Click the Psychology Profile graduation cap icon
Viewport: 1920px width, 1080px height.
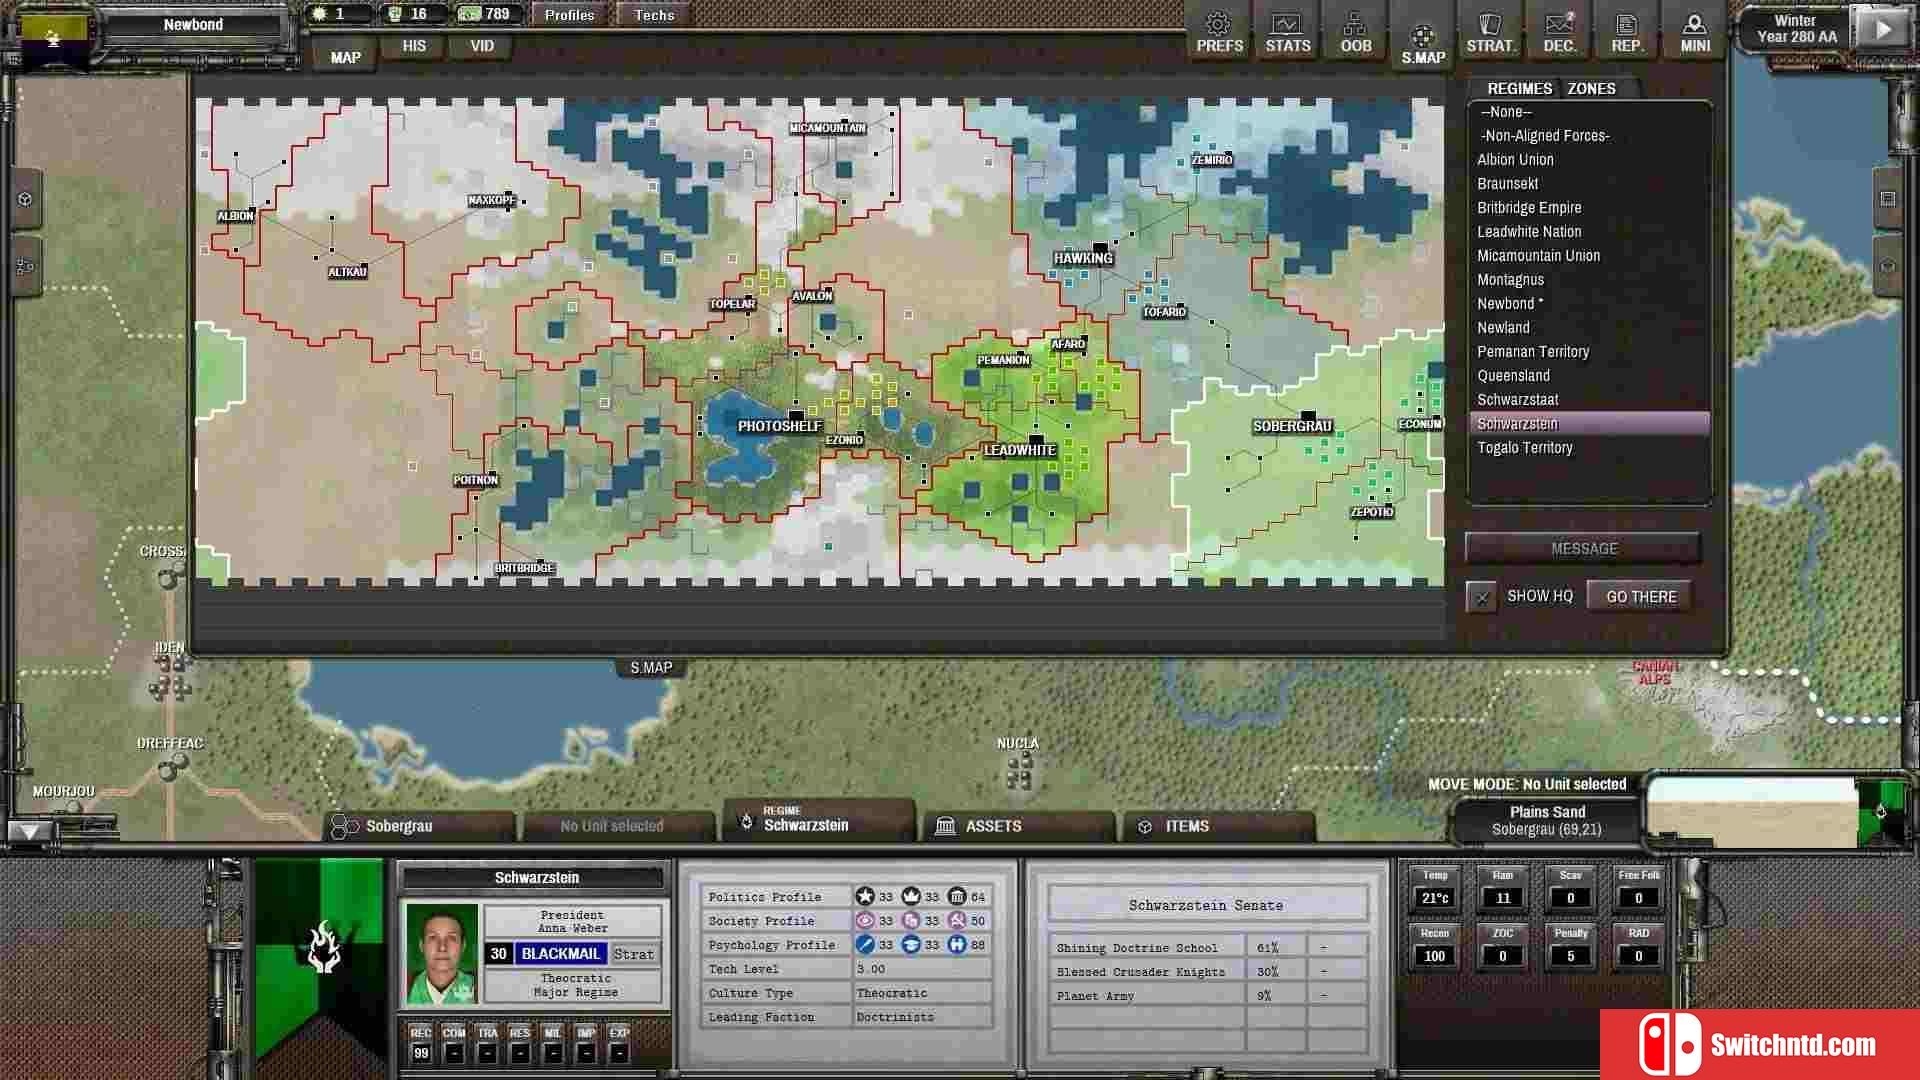point(911,944)
